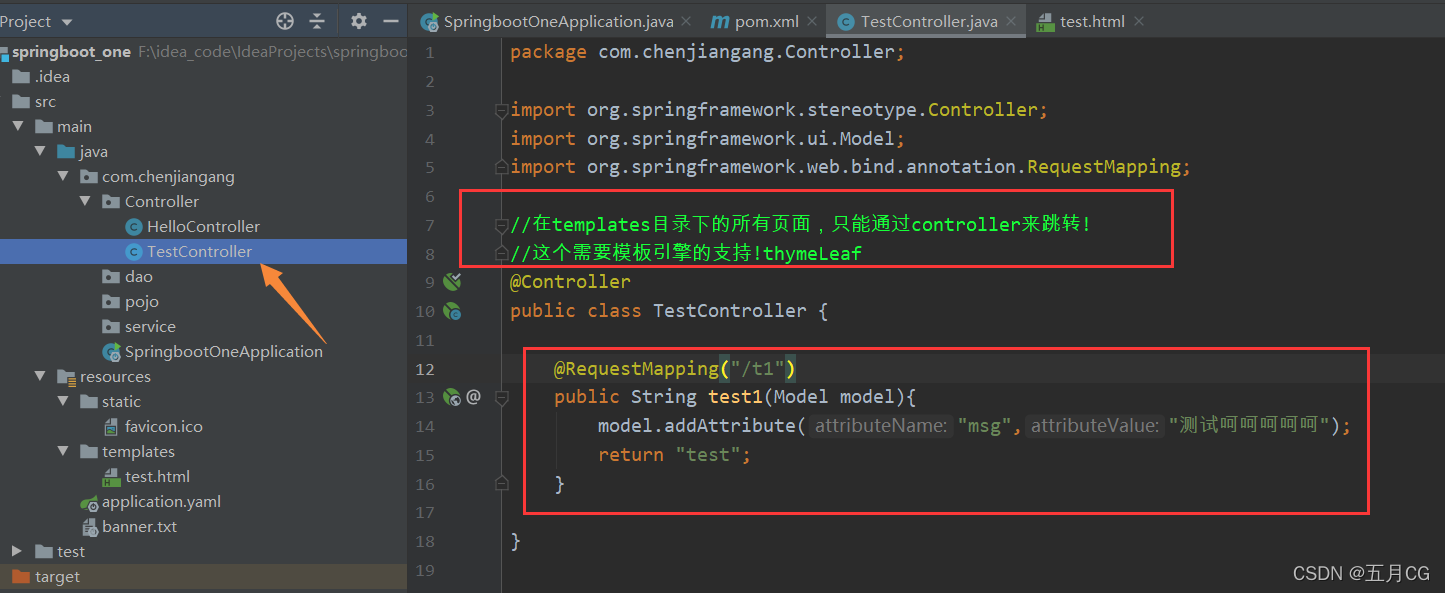Screen dimensions: 1445x593
Task: Fold the imports block at line 3
Action: [502, 110]
